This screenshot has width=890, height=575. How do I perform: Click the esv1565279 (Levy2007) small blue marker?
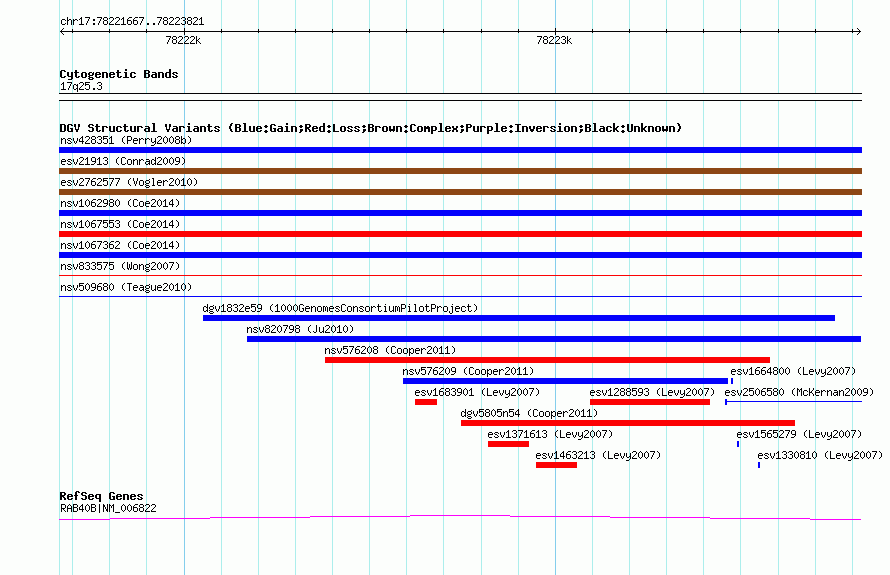pyautogui.click(x=738, y=444)
